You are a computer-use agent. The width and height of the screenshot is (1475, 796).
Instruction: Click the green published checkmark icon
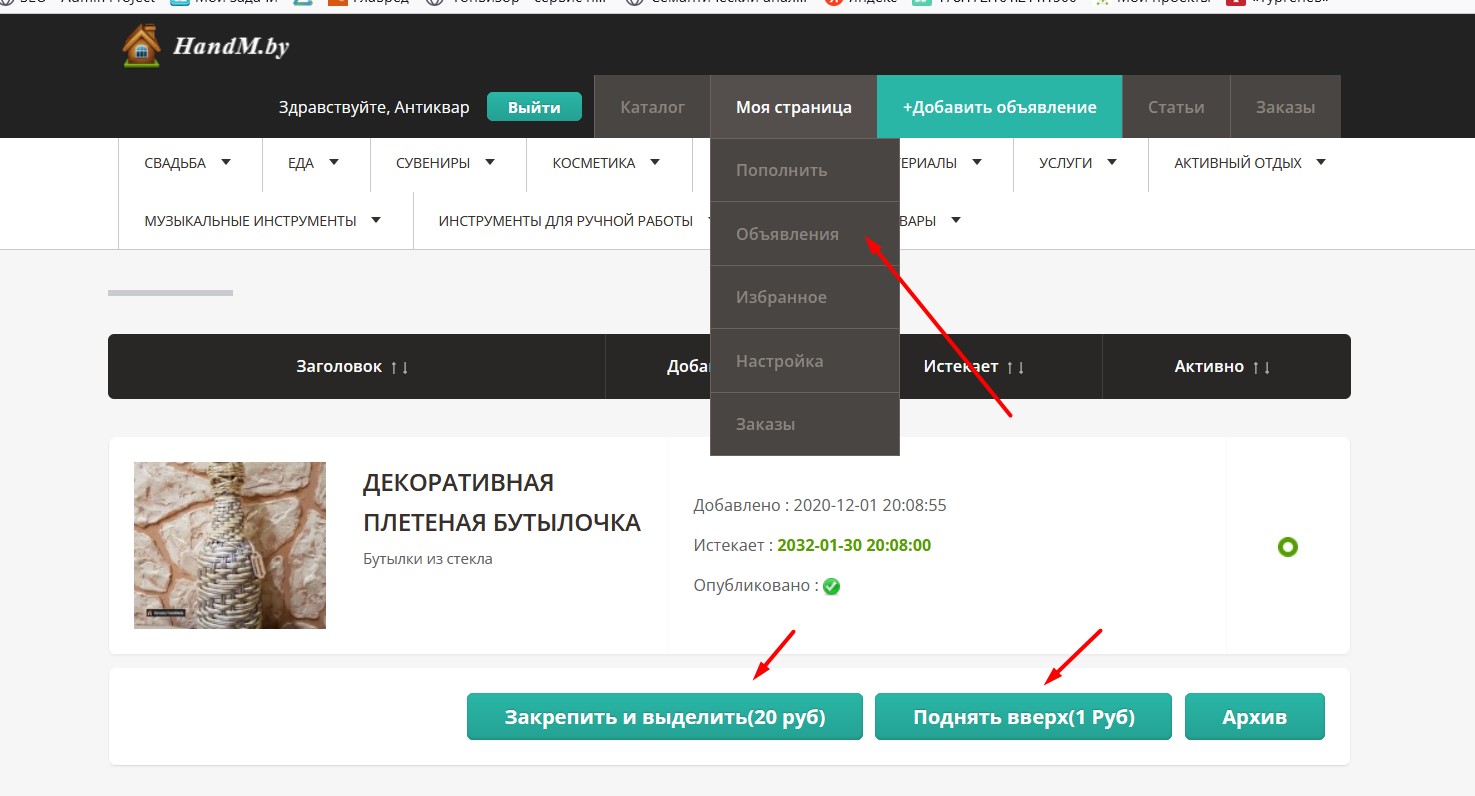831,586
